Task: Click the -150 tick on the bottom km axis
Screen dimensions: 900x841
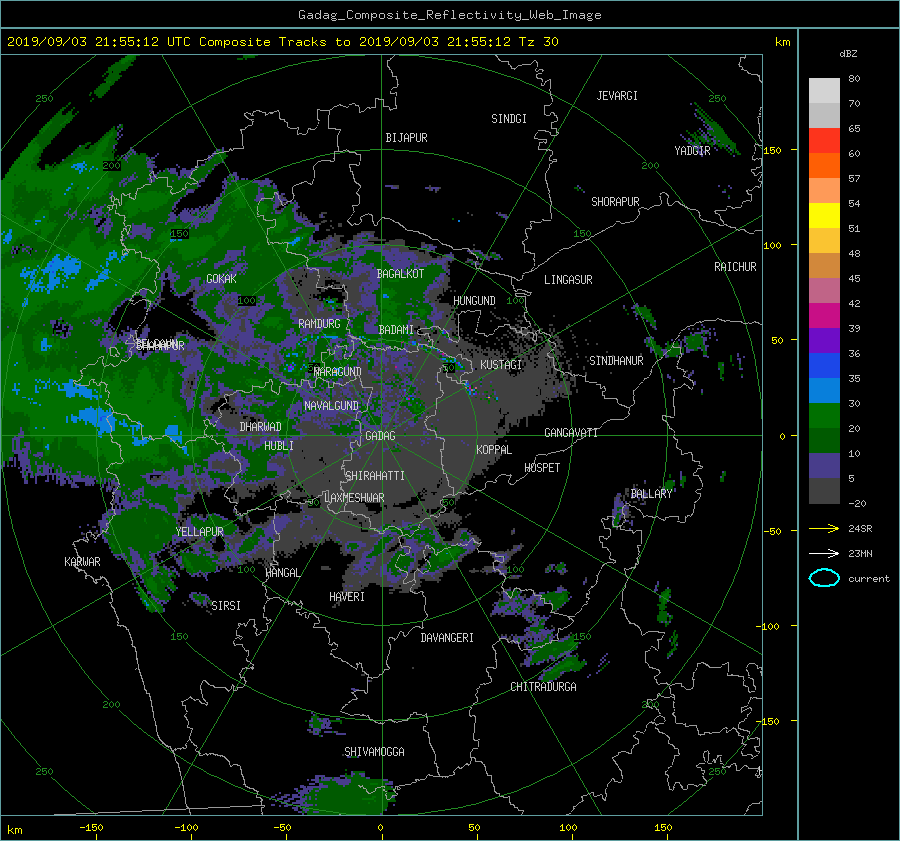Action: coord(91,828)
